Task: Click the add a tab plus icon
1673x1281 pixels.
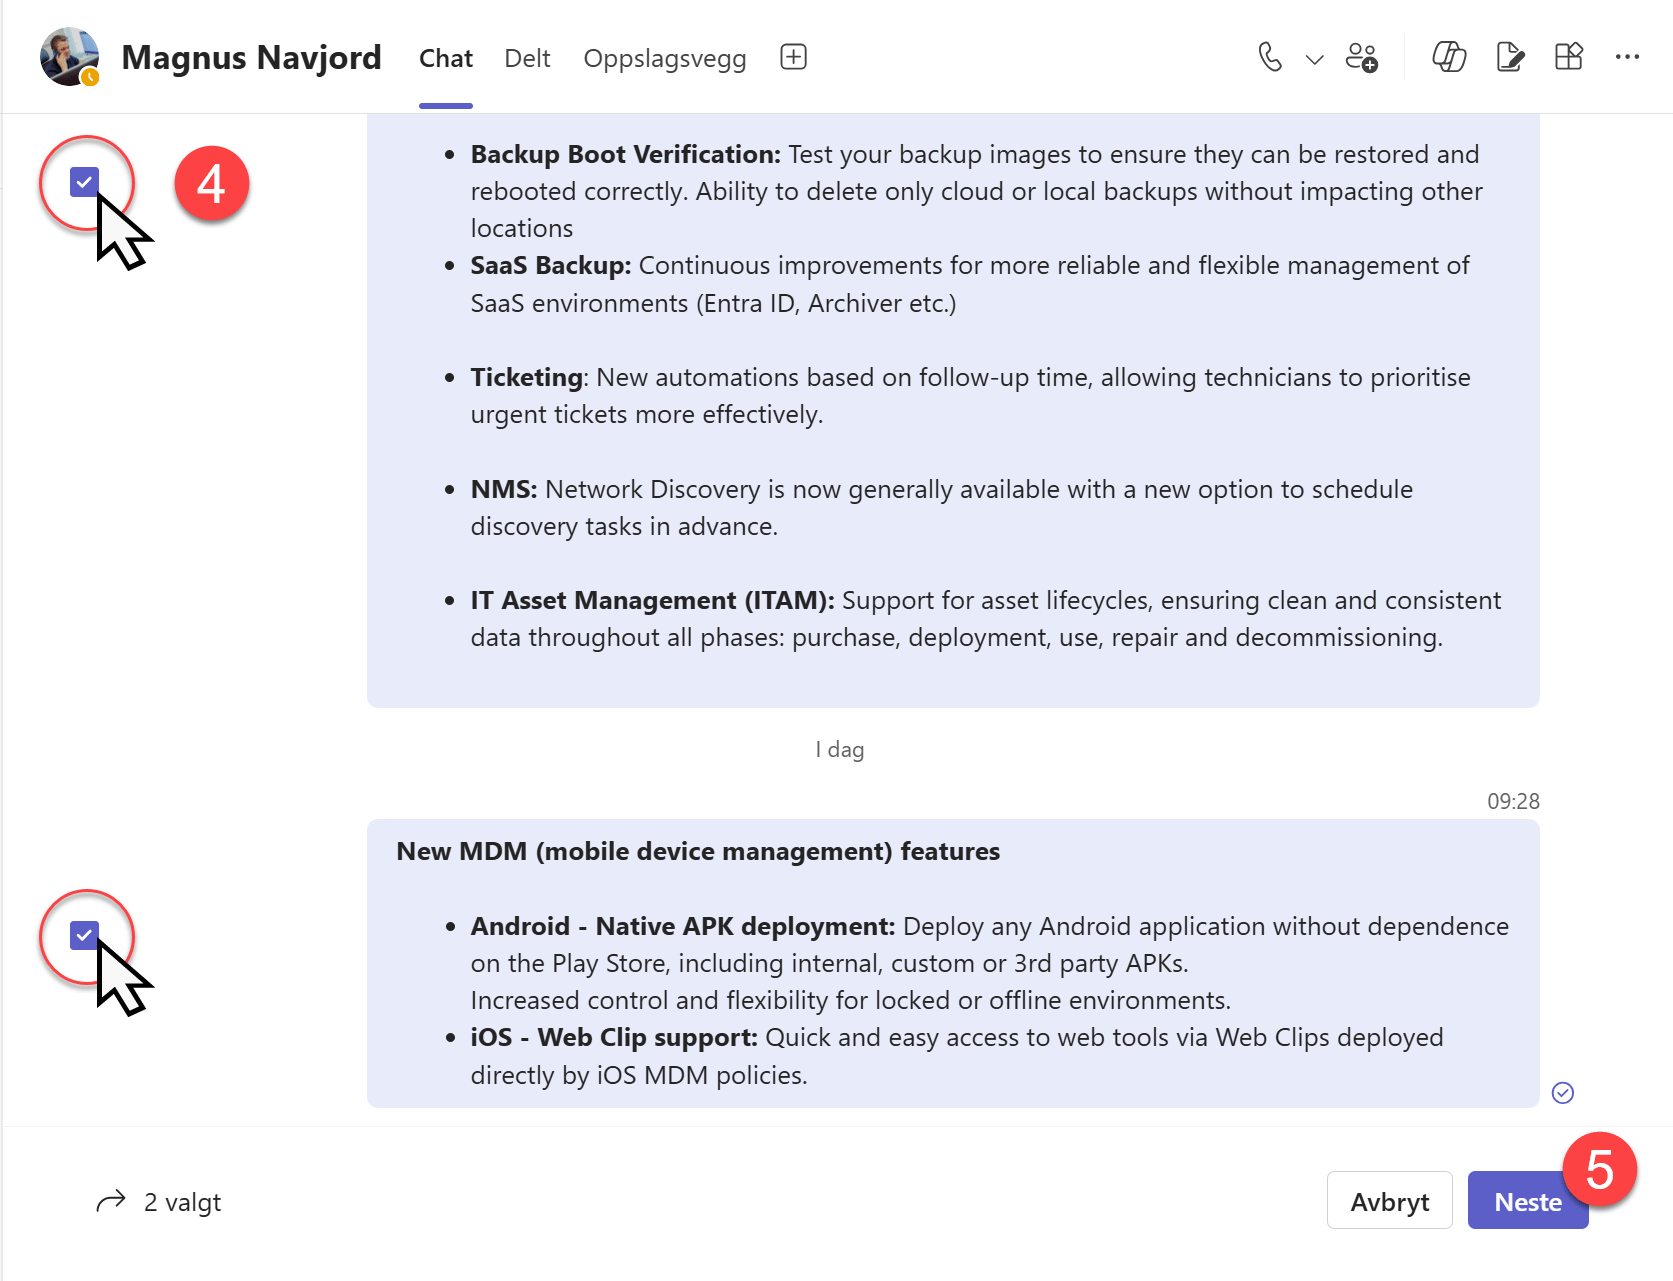Action: click(x=792, y=56)
